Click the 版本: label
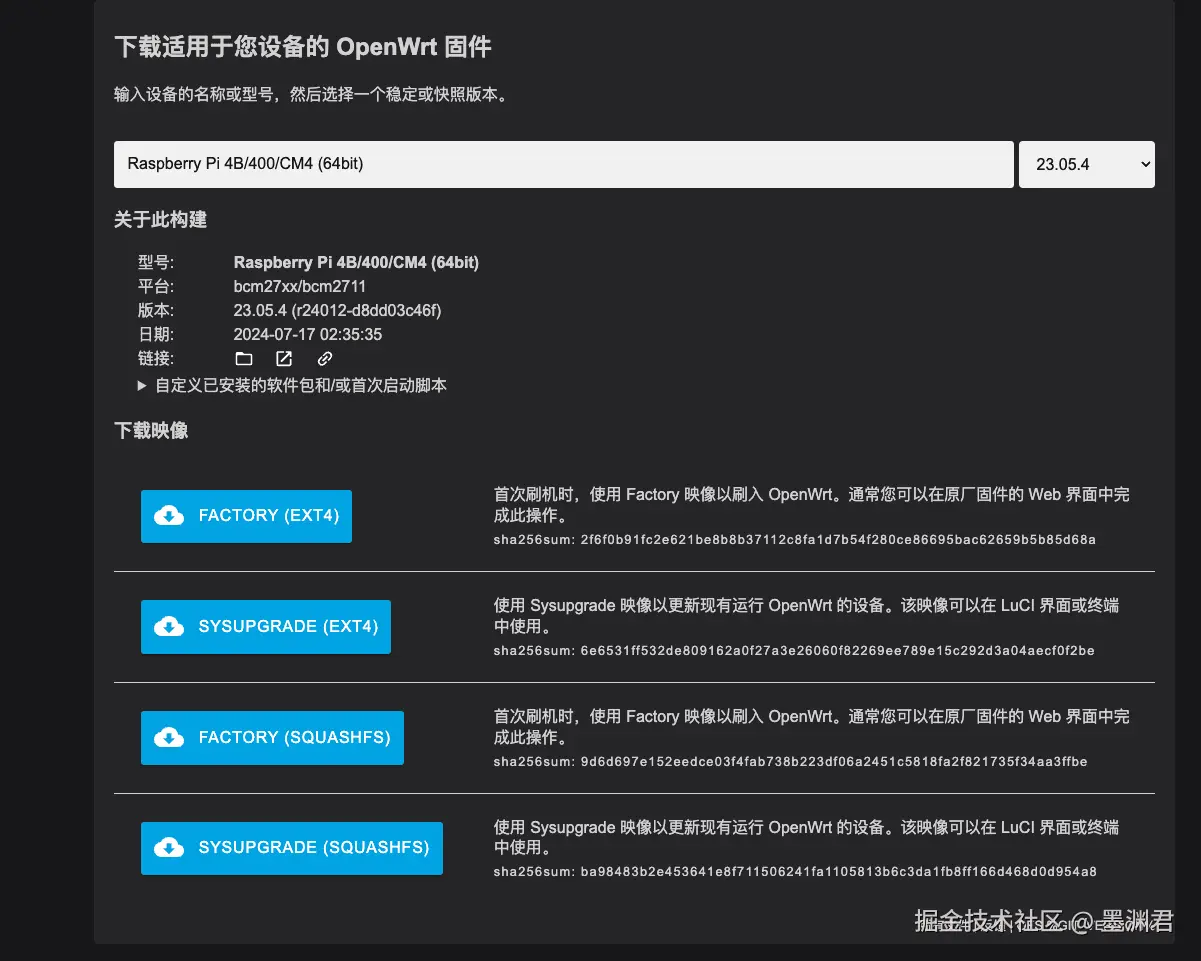This screenshot has width=1201, height=961. click(x=155, y=311)
